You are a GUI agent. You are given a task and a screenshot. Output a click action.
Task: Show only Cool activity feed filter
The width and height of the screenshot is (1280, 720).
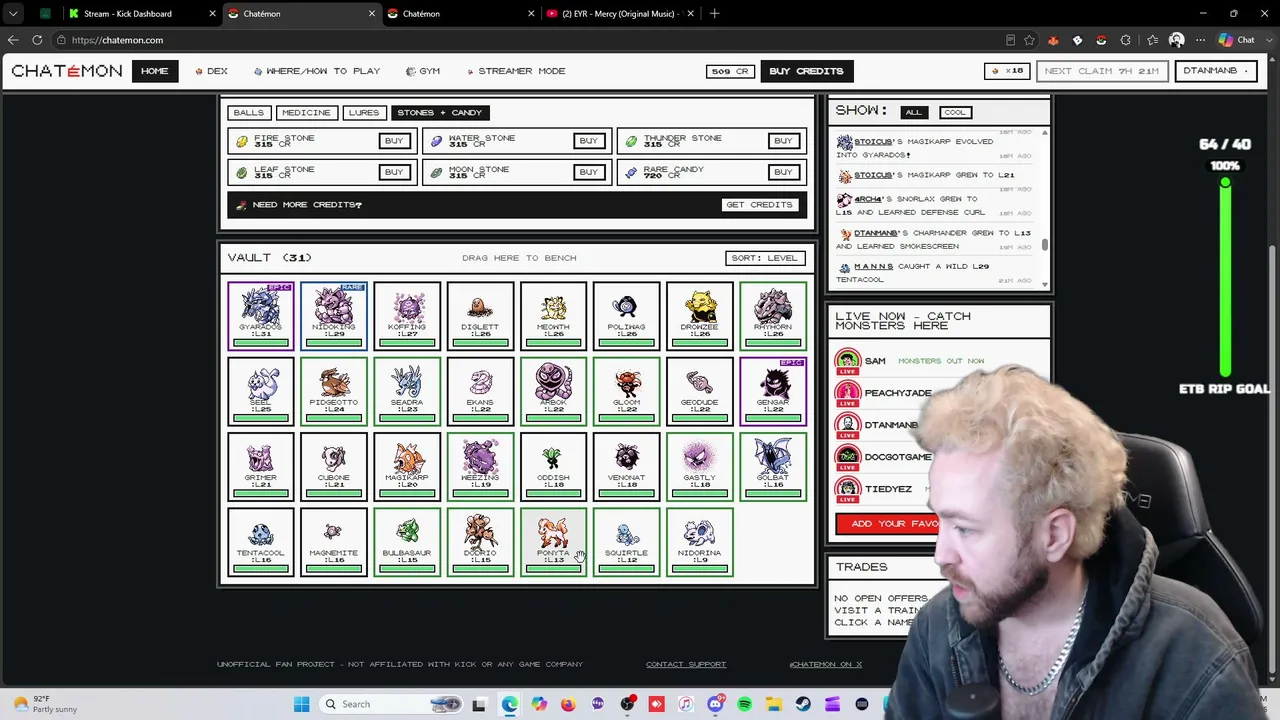click(955, 112)
